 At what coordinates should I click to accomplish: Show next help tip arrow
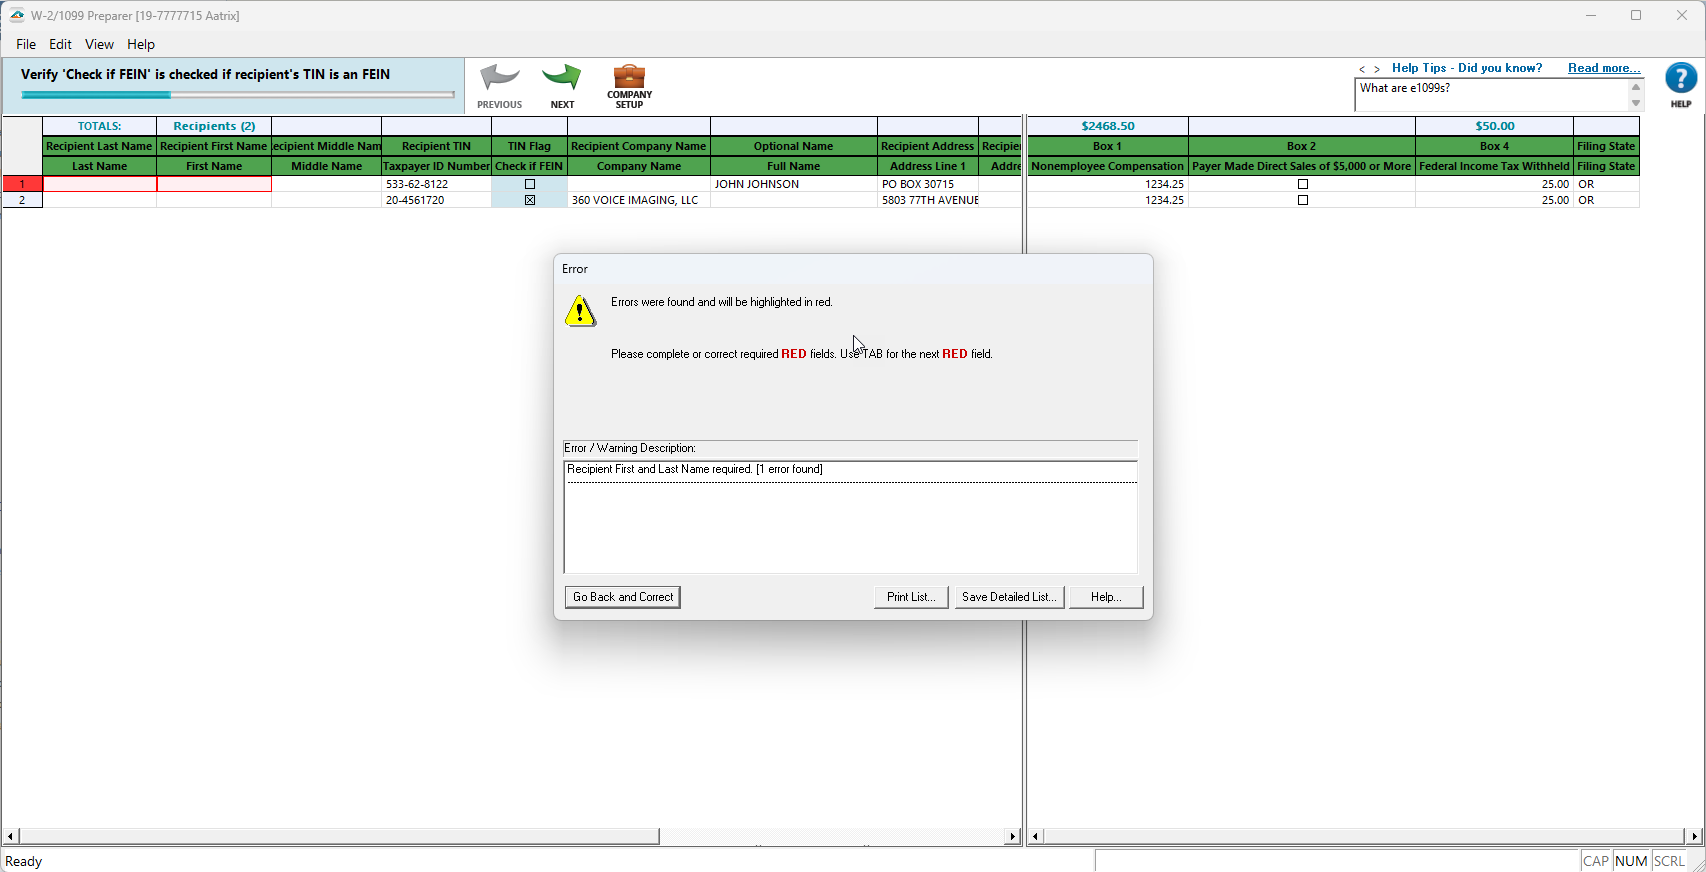[1377, 69]
